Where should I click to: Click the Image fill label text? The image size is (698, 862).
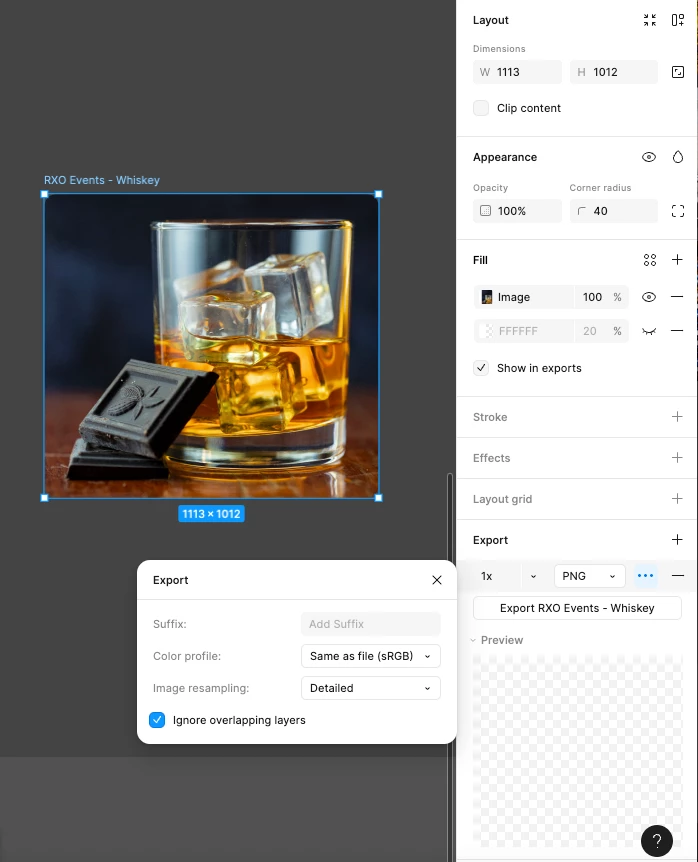[x=514, y=297]
